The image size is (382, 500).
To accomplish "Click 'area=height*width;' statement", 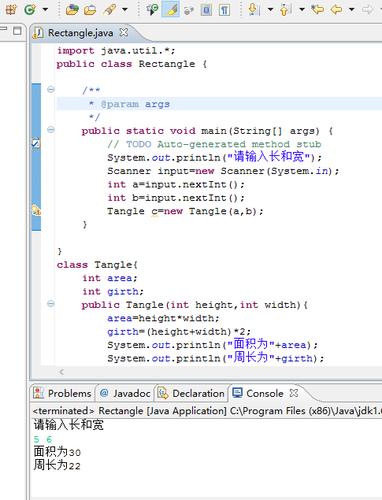I will (x=163, y=318).
